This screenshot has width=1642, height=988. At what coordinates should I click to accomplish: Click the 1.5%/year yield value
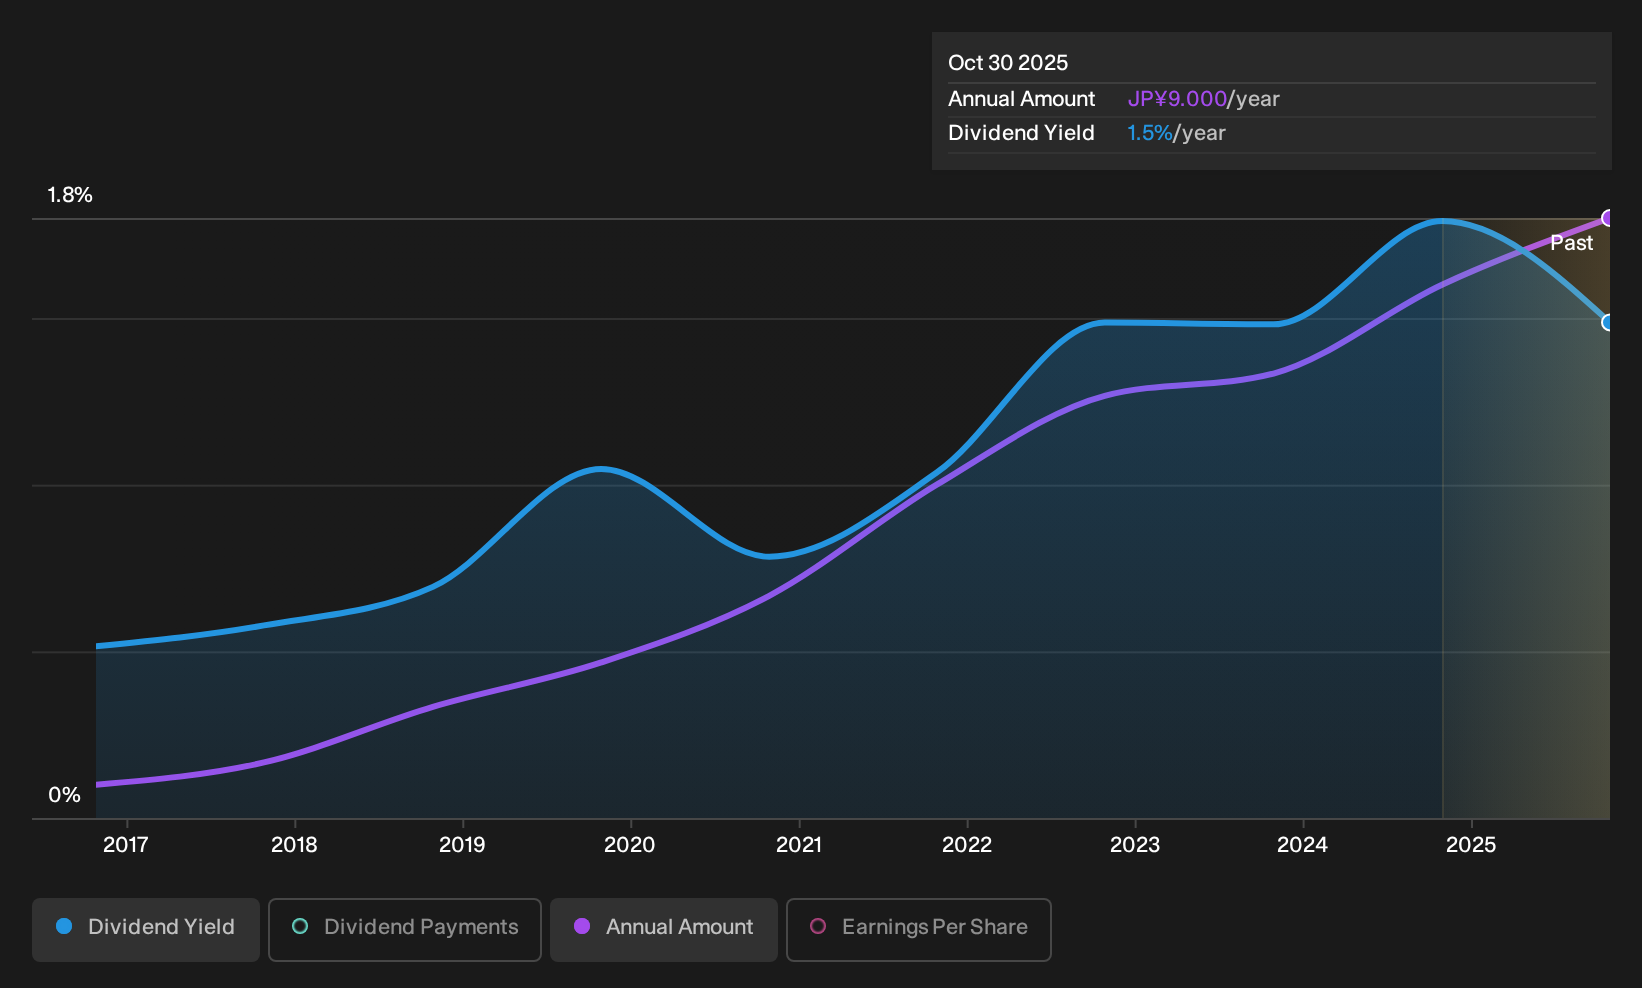tap(1176, 133)
